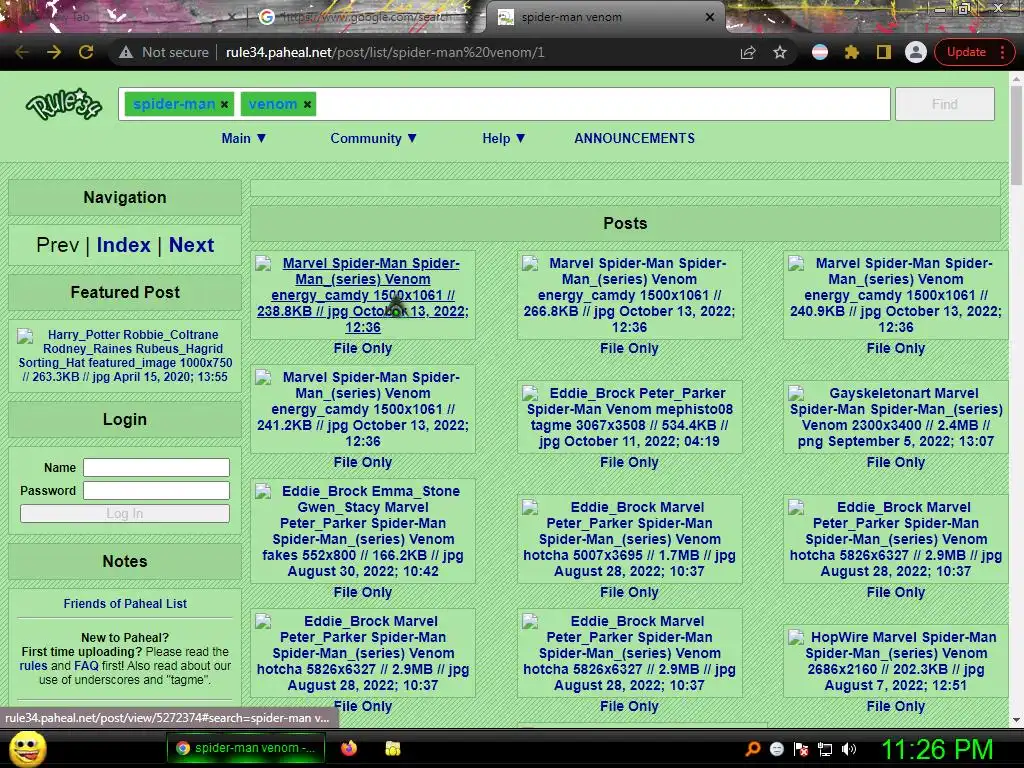Click the Log In button
Image resolution: width=1024 pixels, height=768 pixels.
click(125, 514)
